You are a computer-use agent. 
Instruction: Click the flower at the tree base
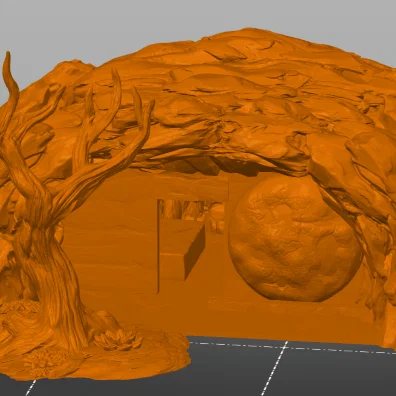click(117, 339)
